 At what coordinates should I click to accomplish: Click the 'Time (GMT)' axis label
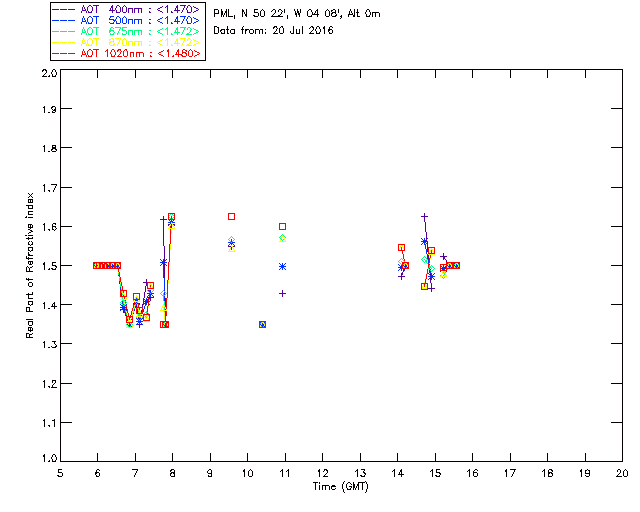click(341, 487)
